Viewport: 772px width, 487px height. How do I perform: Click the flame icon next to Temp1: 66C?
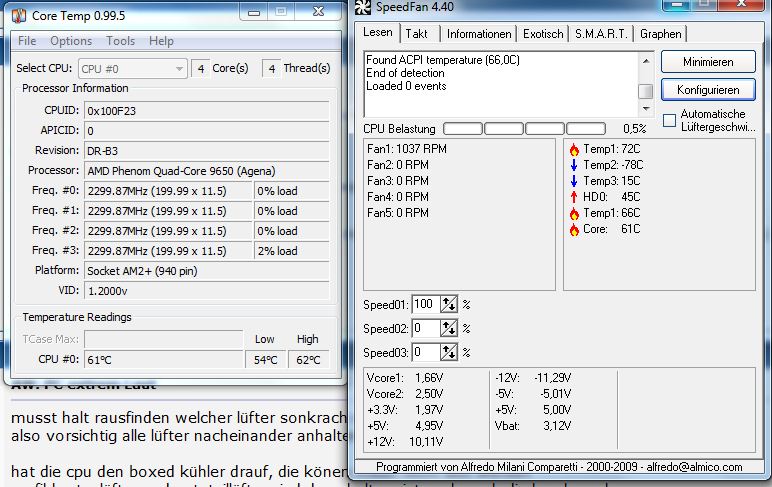574,213
